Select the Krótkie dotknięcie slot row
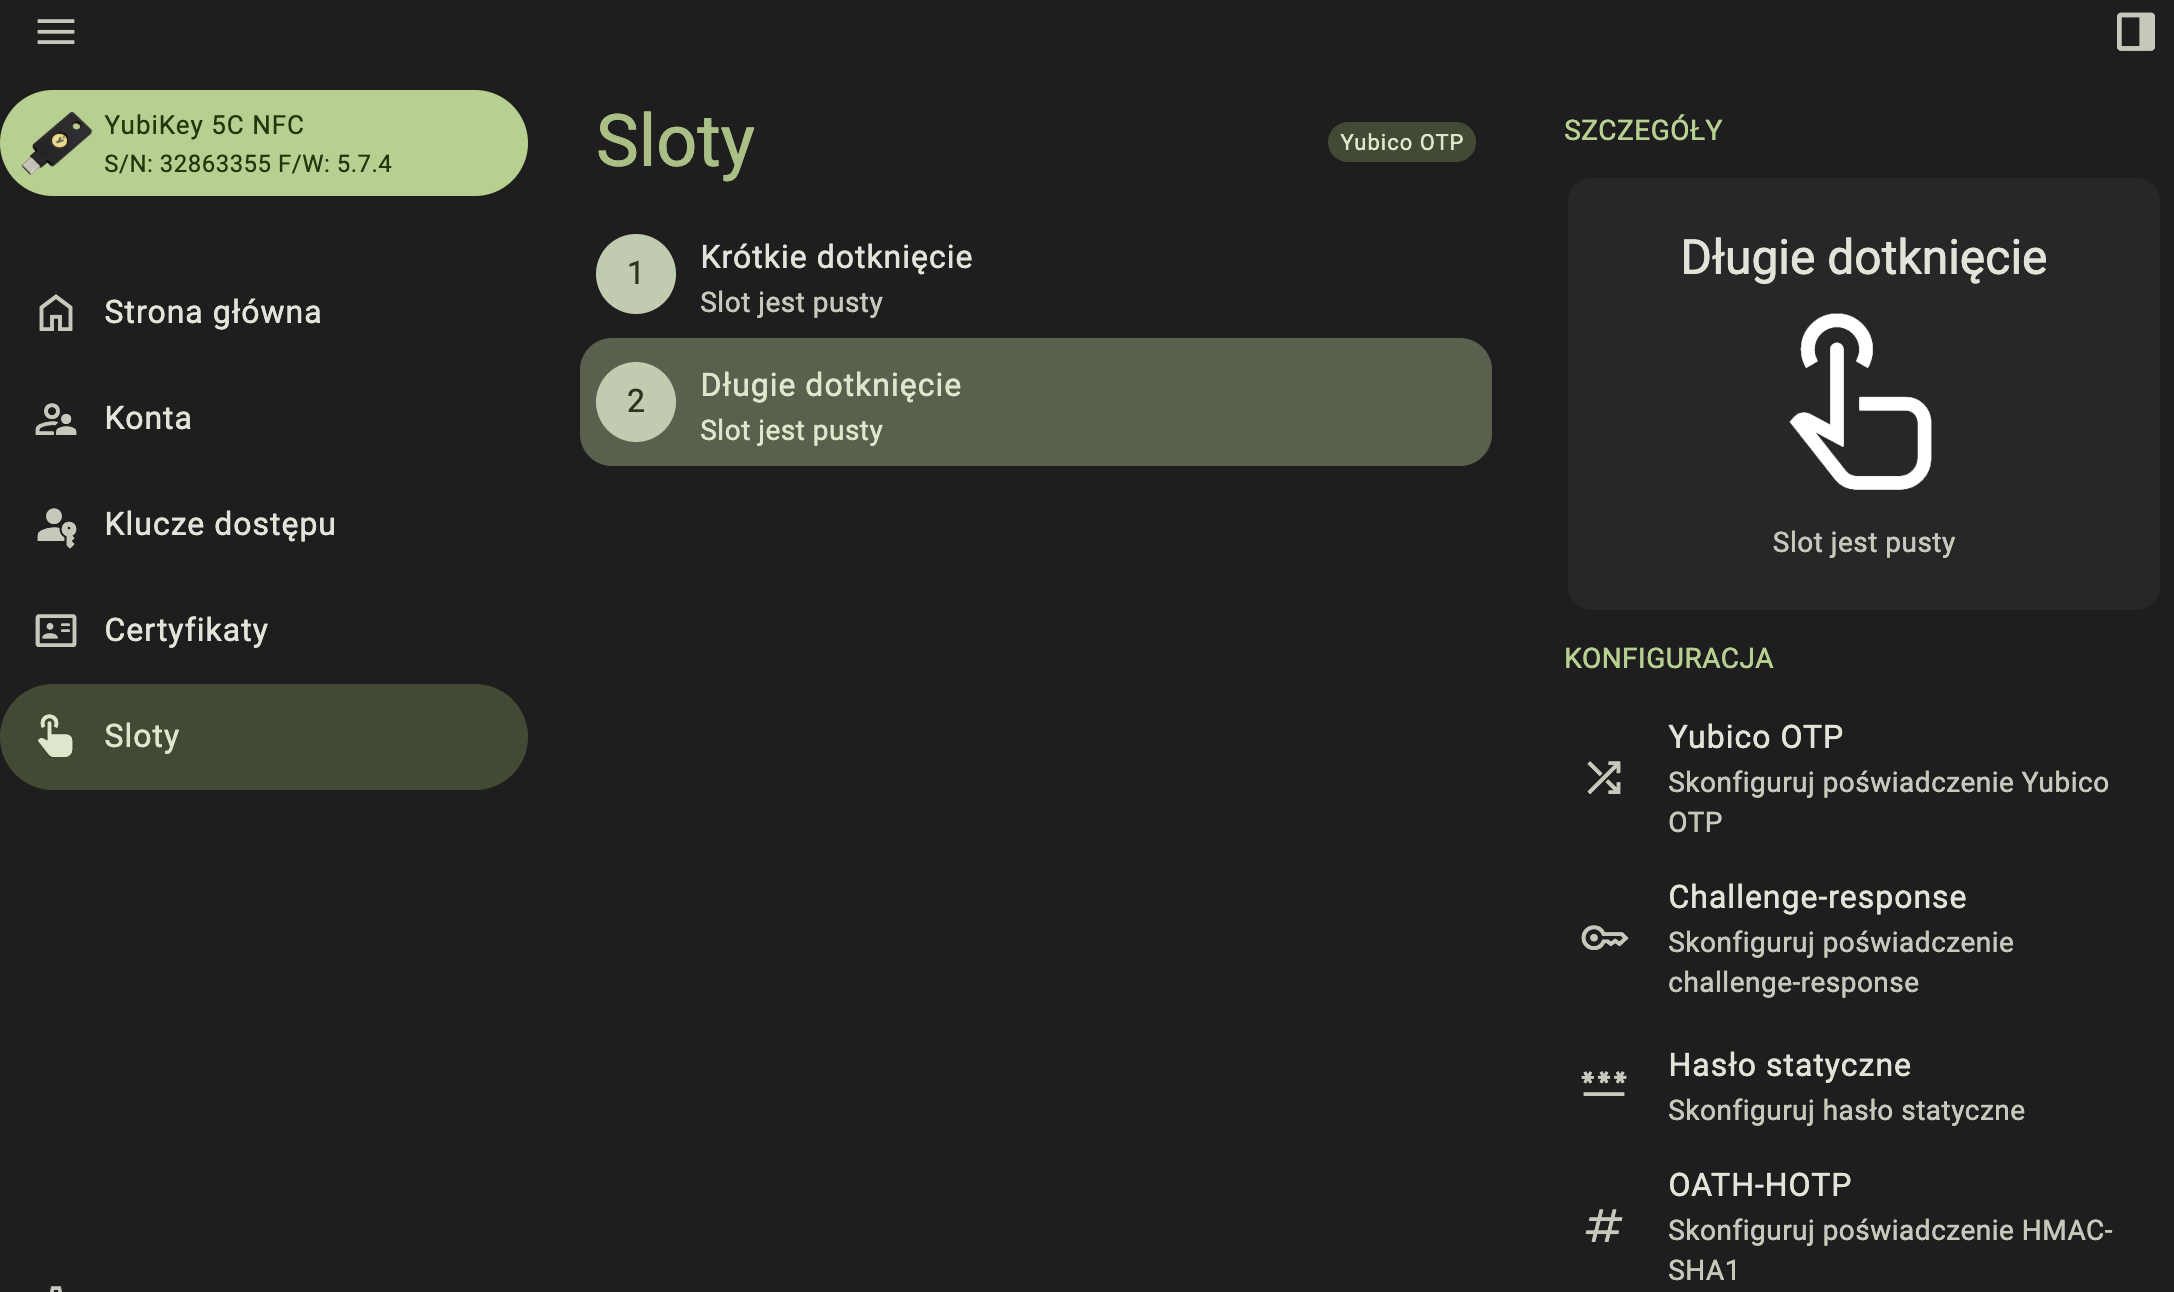The width and height of the screenshot is (2174, 1292). point(1036,274)
